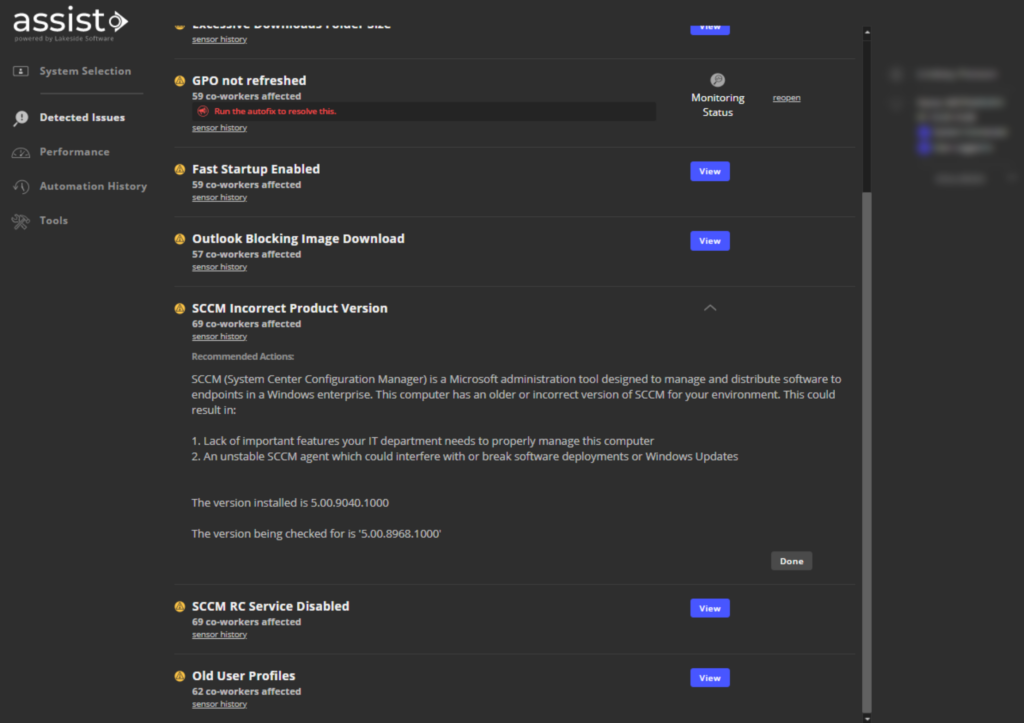The height and width of the screenshot is (723, 1024).
Task: Click the Tools wrench icon
Action: point(21,221)
